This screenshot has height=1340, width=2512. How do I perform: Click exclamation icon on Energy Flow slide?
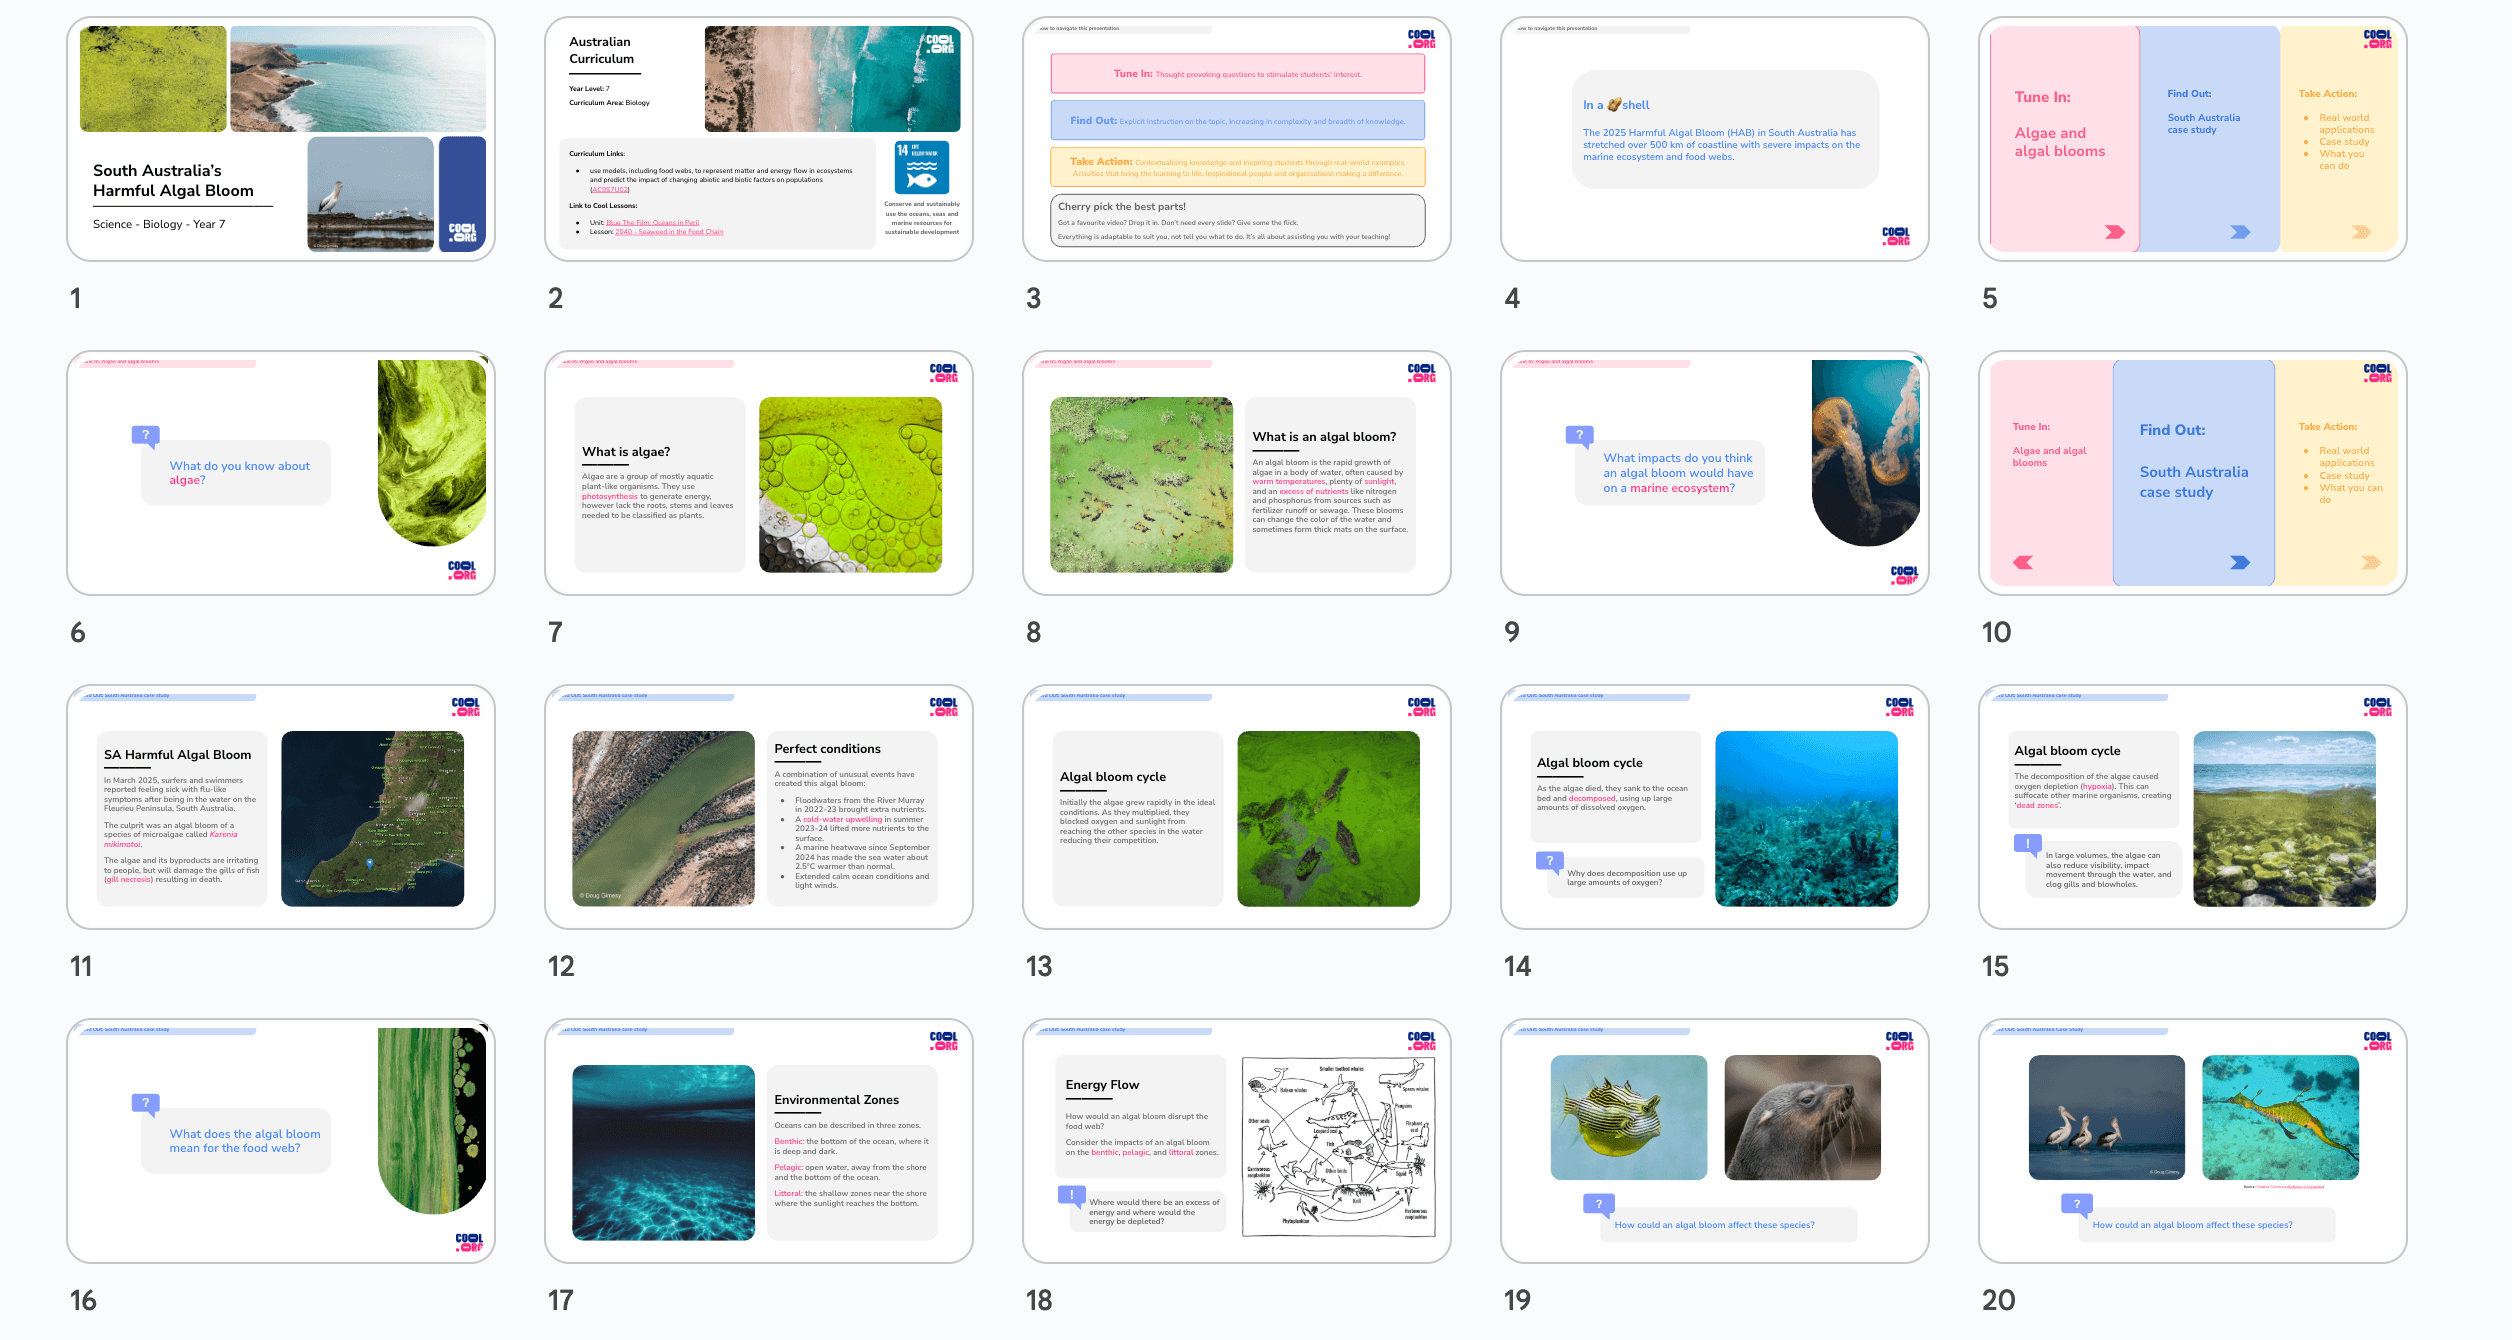[1072, 1194]
